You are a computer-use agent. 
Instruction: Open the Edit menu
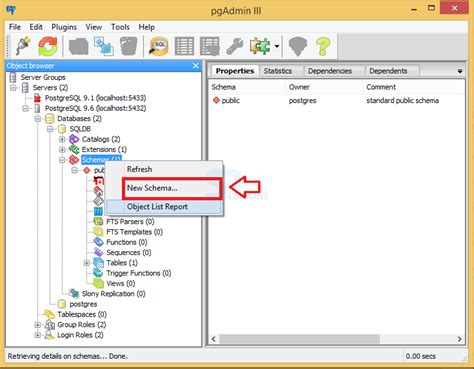[x=36, y=27]
